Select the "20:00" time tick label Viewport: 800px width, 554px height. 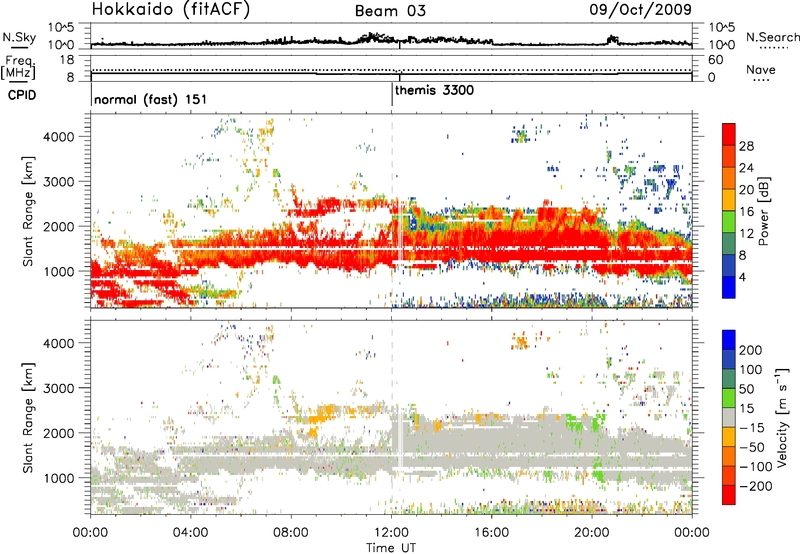pos(591,533)
